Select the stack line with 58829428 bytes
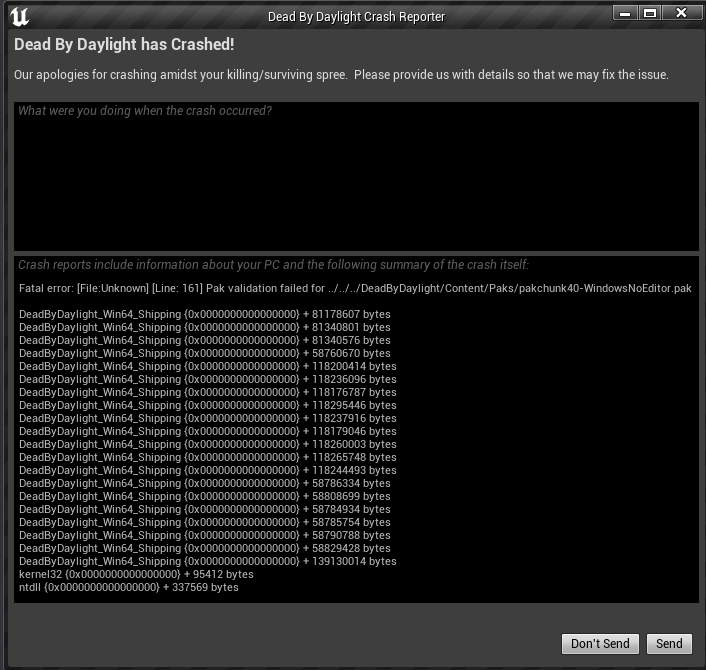The width and height of the screenshot is (706, 670). click(205, 548)
